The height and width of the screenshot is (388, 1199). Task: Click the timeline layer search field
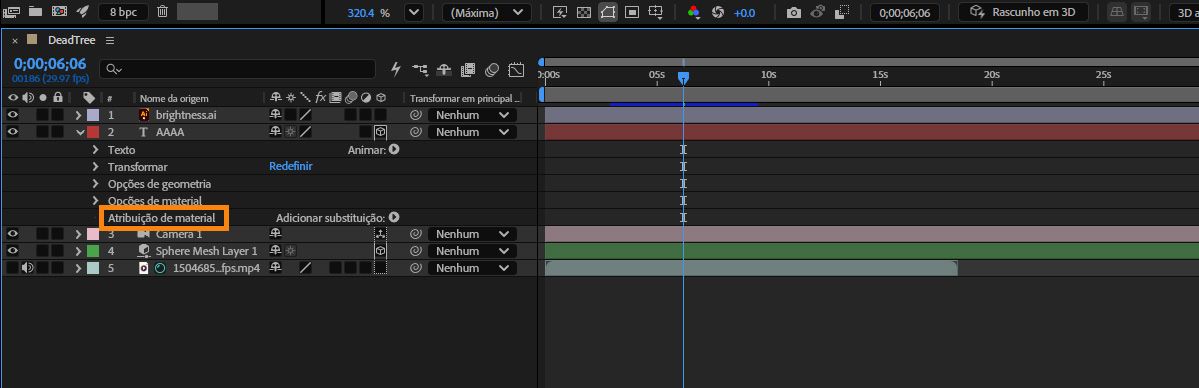pyautogui.click(x=238, y=69)
